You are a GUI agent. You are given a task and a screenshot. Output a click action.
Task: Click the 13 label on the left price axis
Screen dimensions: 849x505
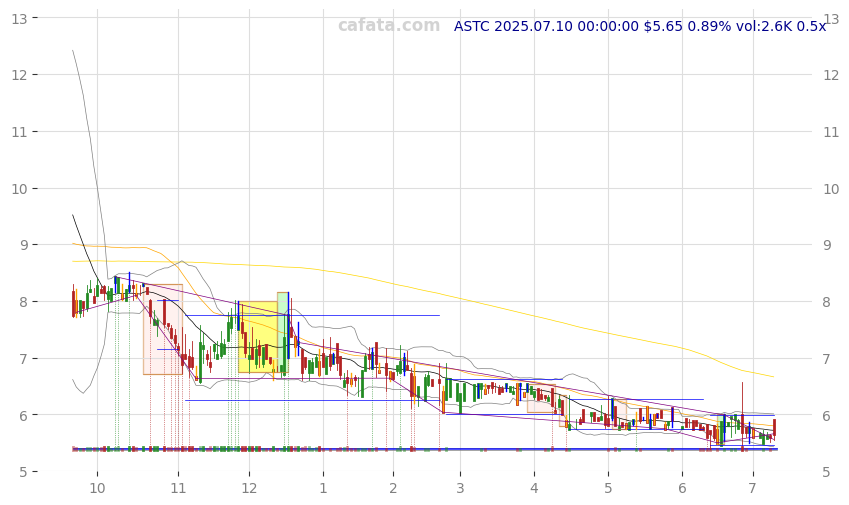[19, 19]
